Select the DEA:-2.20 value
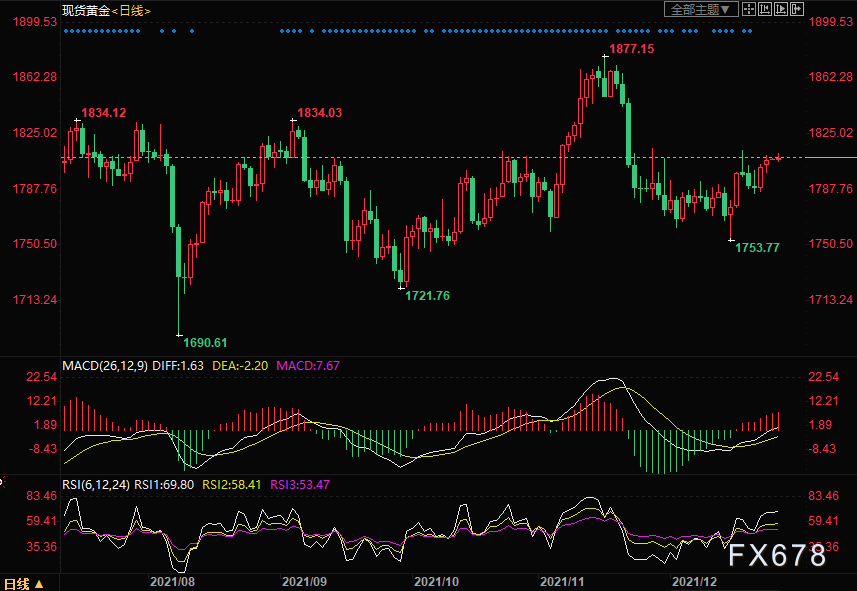 click(240, 365)
